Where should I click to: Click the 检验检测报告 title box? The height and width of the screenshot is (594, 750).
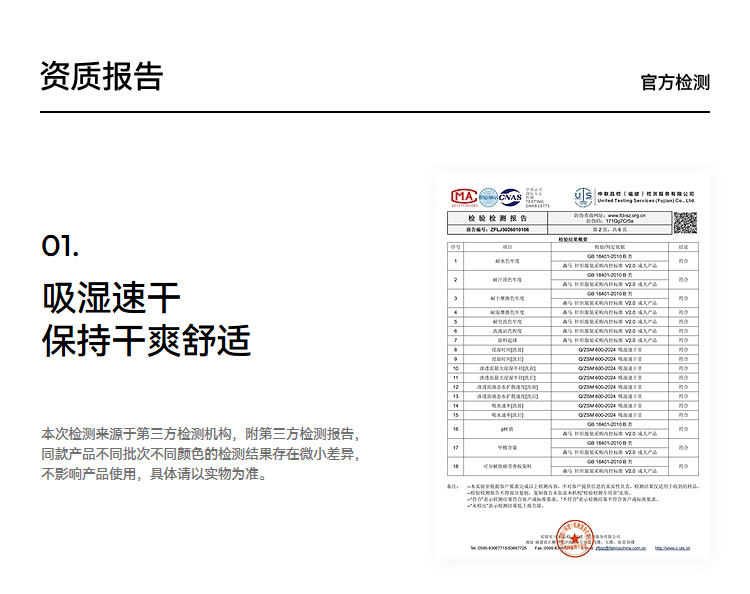click(497, 218)
